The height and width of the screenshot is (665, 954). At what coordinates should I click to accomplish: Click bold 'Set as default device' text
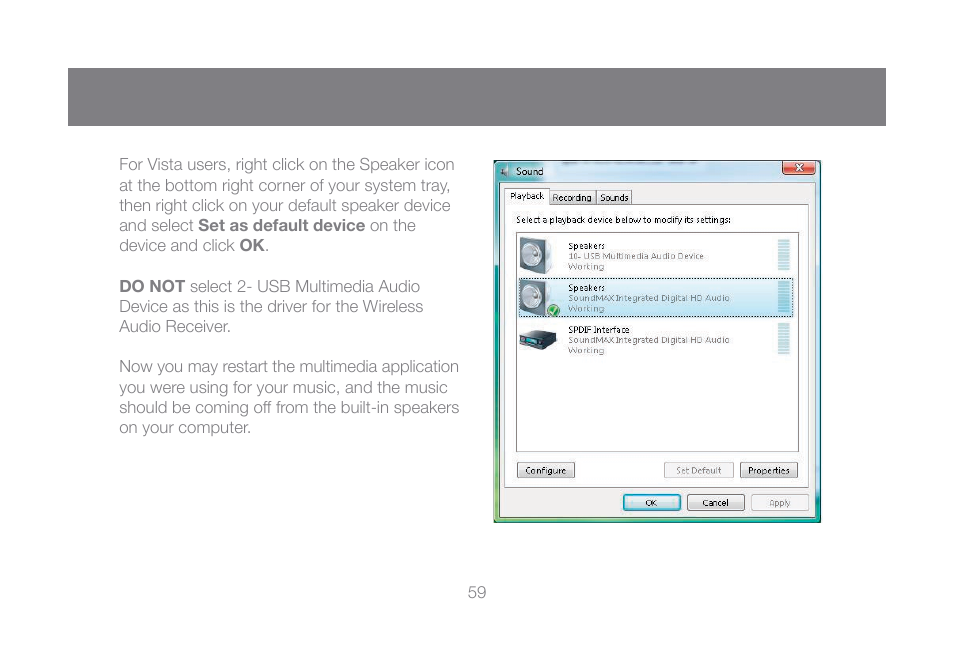(282, 225)
